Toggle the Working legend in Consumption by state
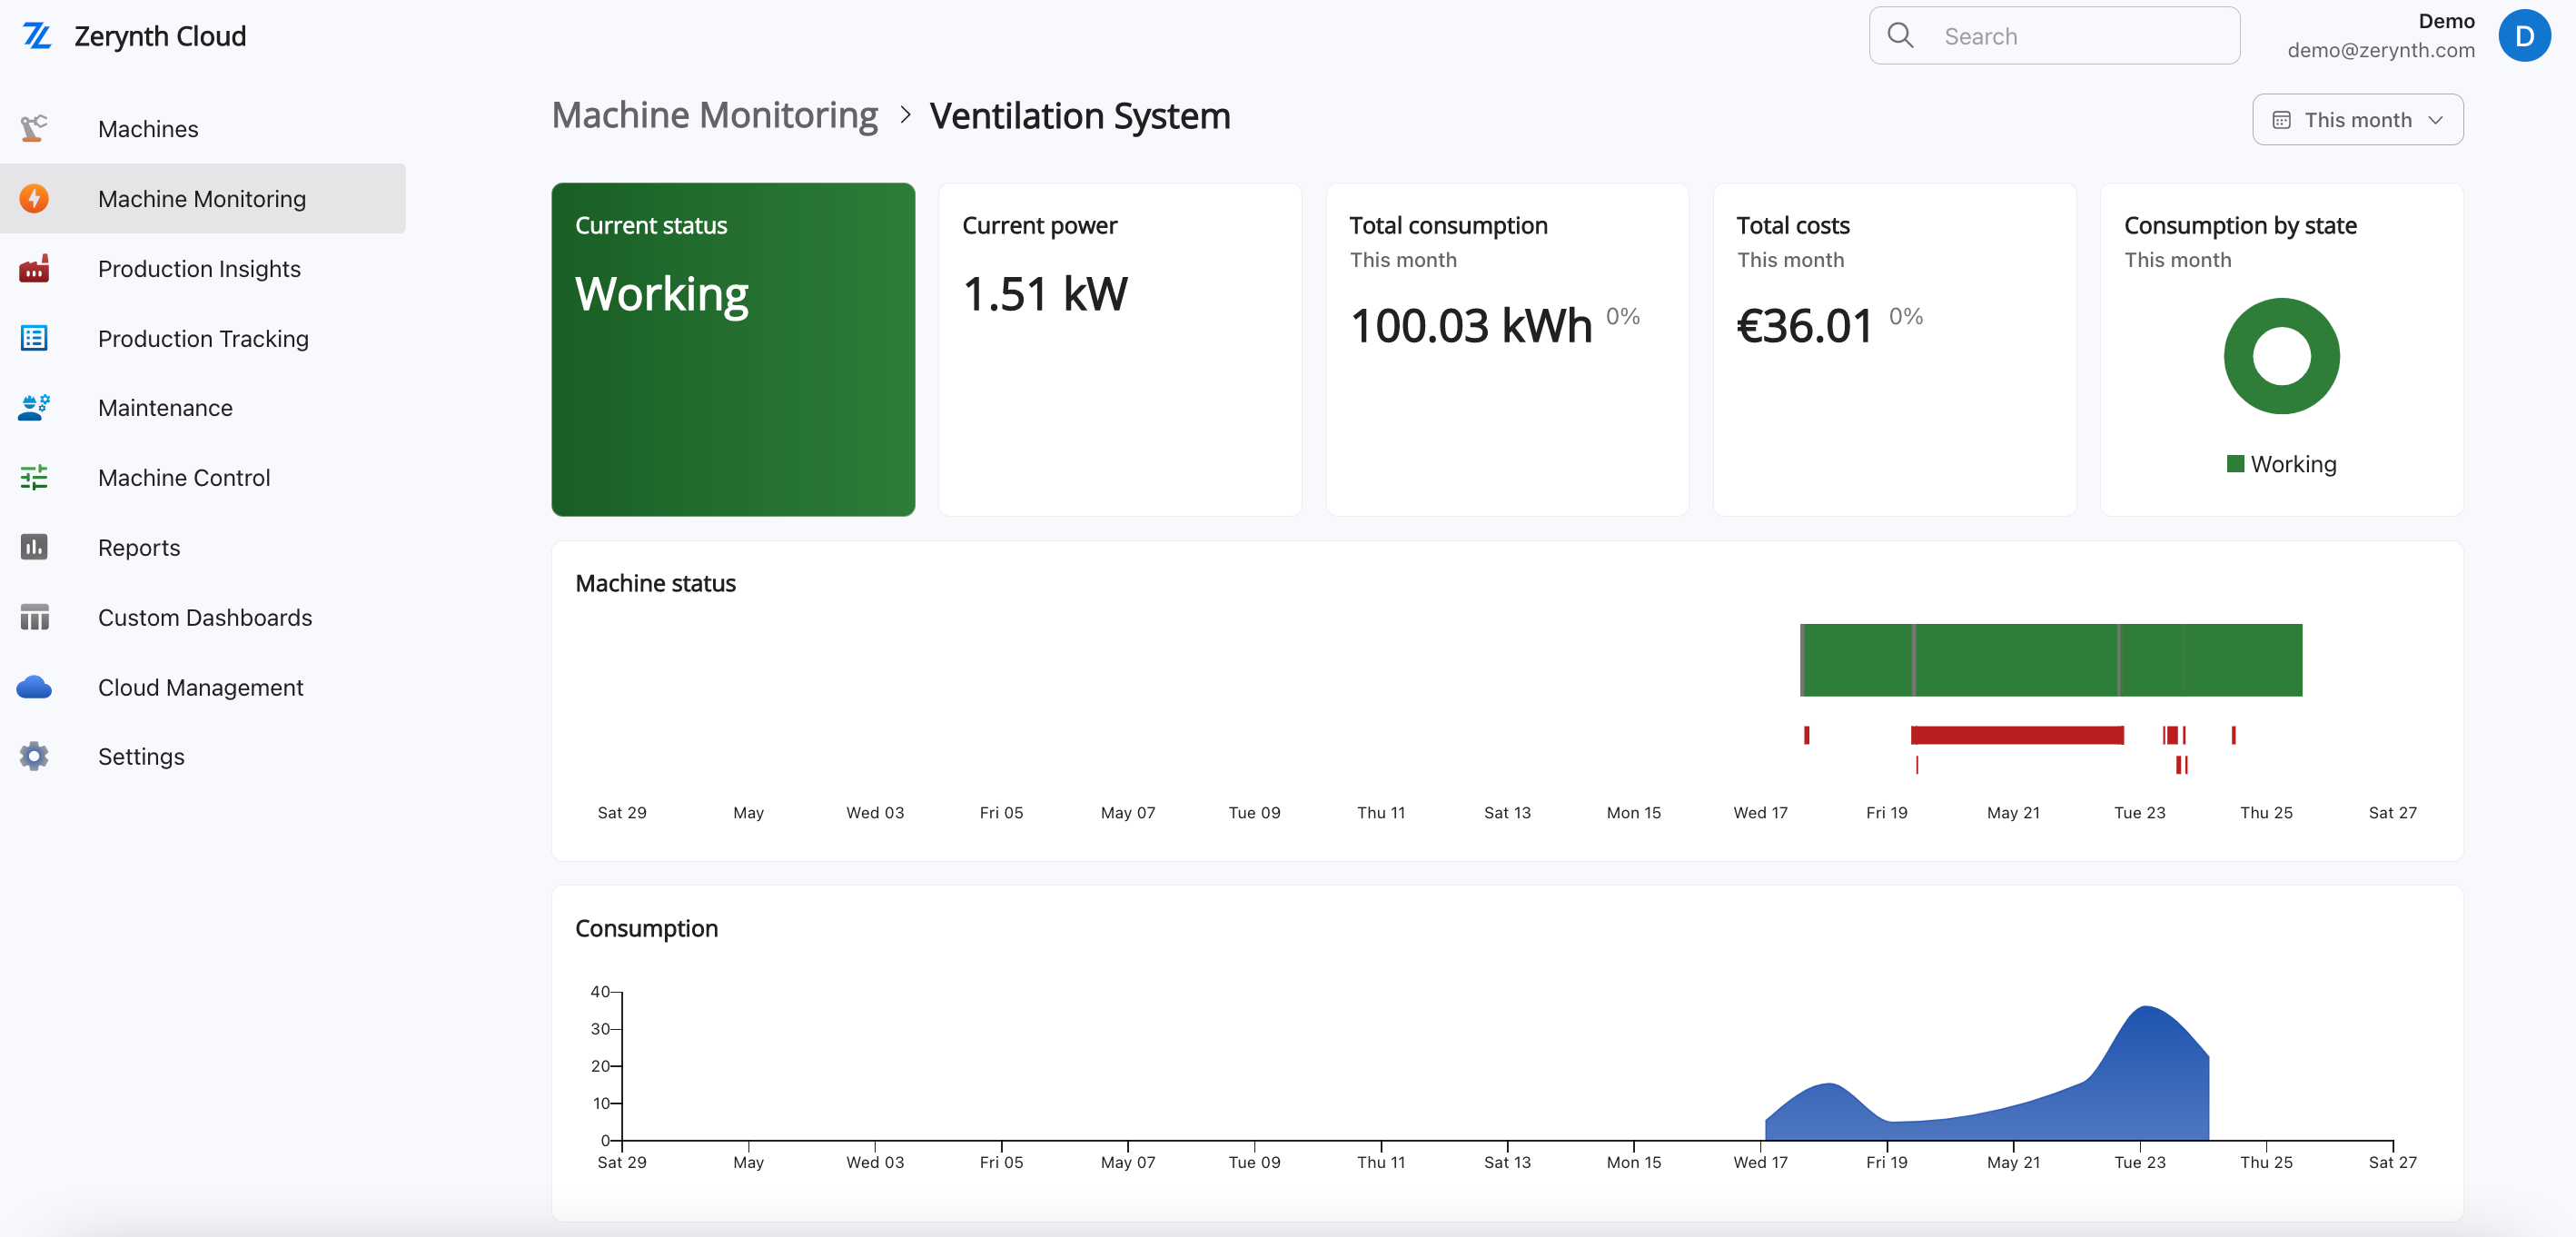The height and width of the screenshot is (1237, 2576). pos(2281,463)
